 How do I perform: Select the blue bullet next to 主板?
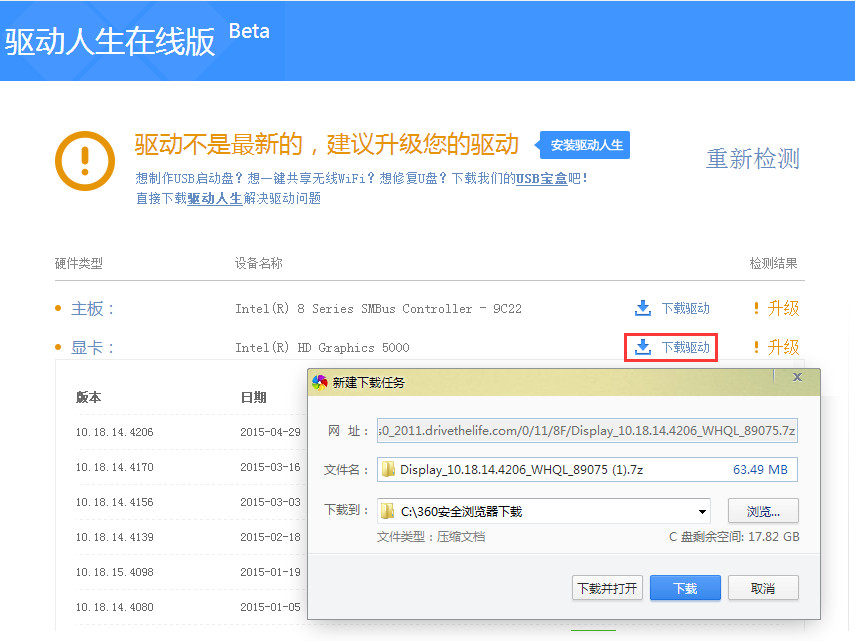[58, 308]
